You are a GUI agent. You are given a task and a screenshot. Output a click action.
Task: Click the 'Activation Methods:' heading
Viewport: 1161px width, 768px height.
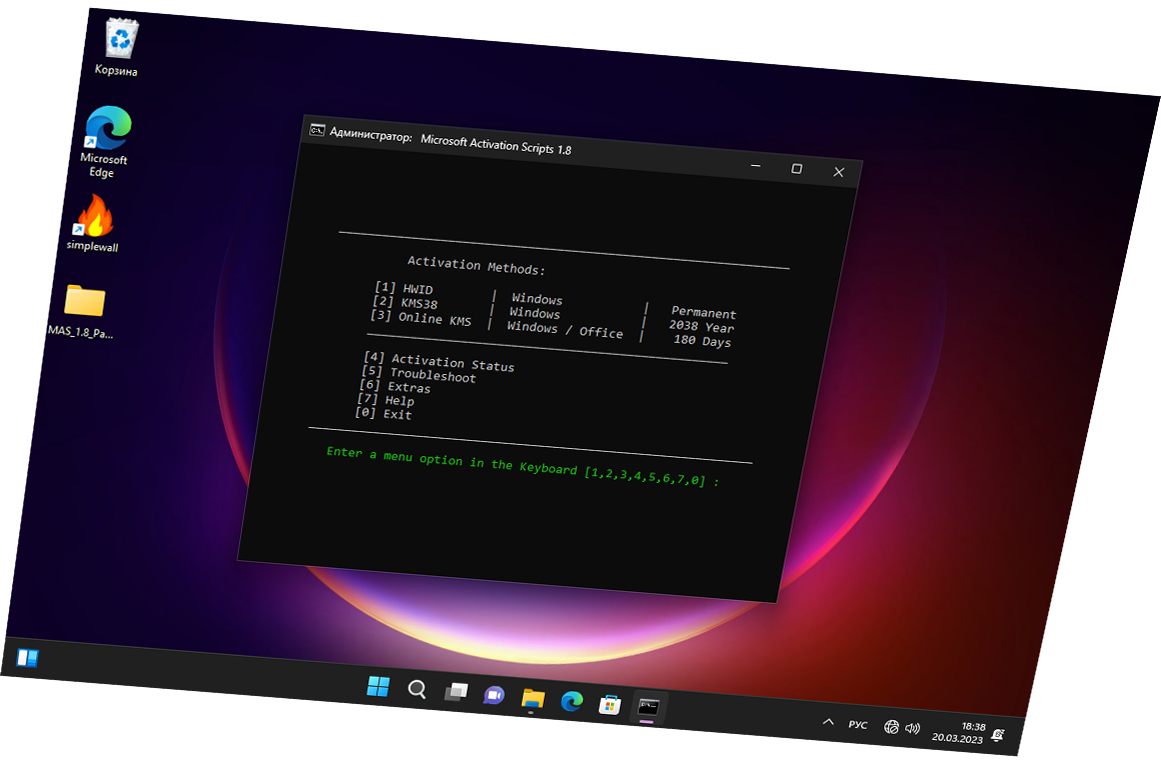pos(476,266)
